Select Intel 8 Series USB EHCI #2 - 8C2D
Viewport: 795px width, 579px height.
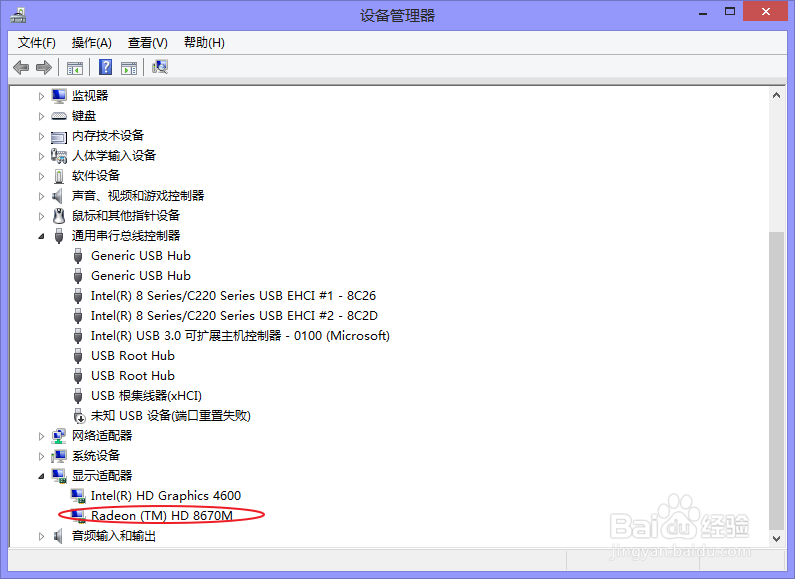point(234,315)
